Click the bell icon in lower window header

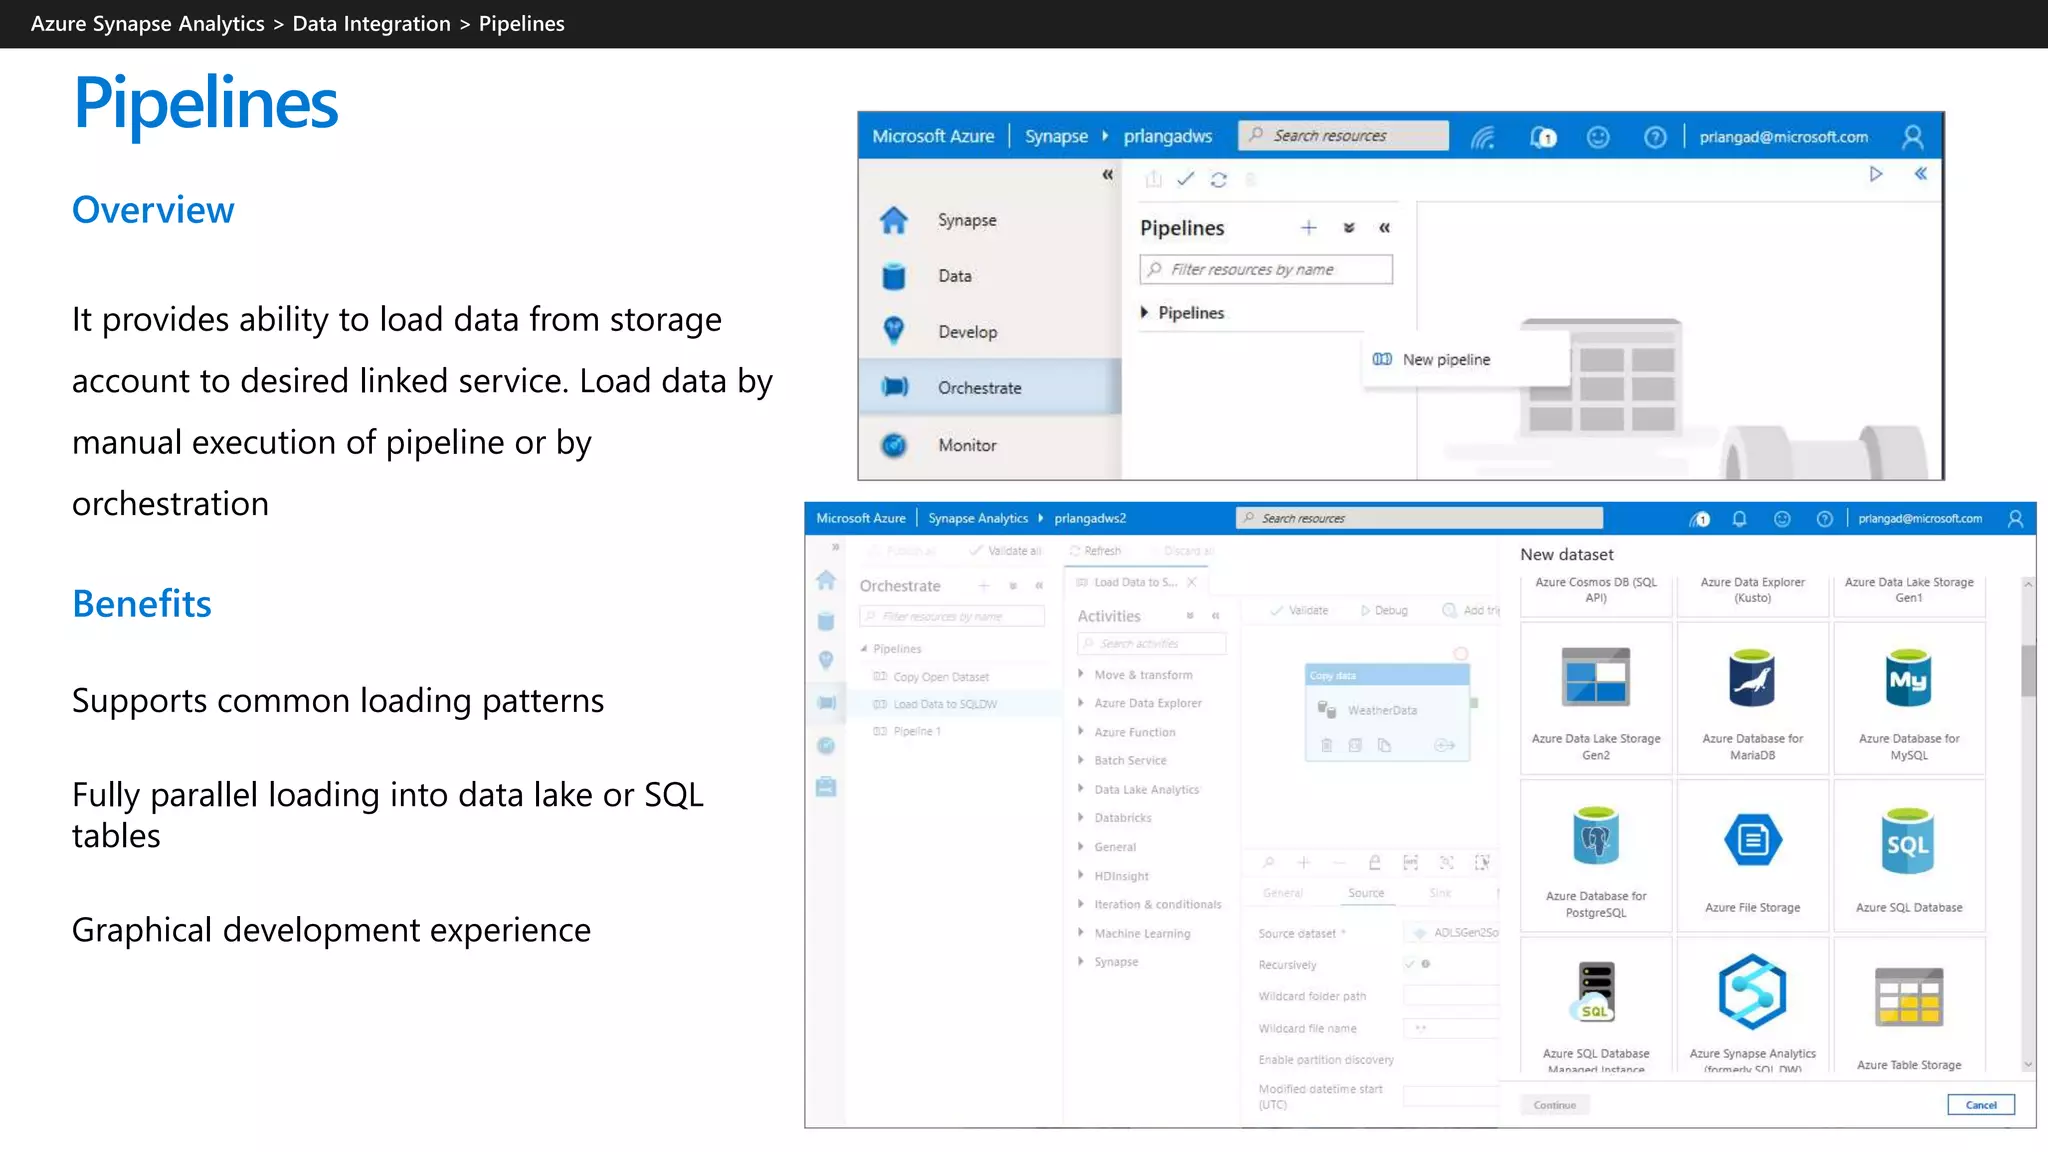tap(1739, 519)
